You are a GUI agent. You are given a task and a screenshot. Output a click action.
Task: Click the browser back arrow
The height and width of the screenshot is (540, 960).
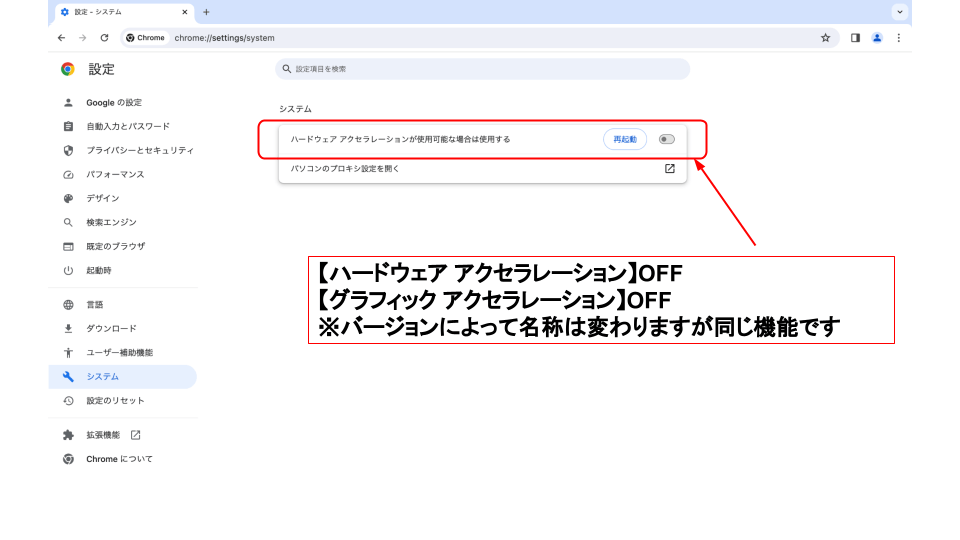point(61,38)
